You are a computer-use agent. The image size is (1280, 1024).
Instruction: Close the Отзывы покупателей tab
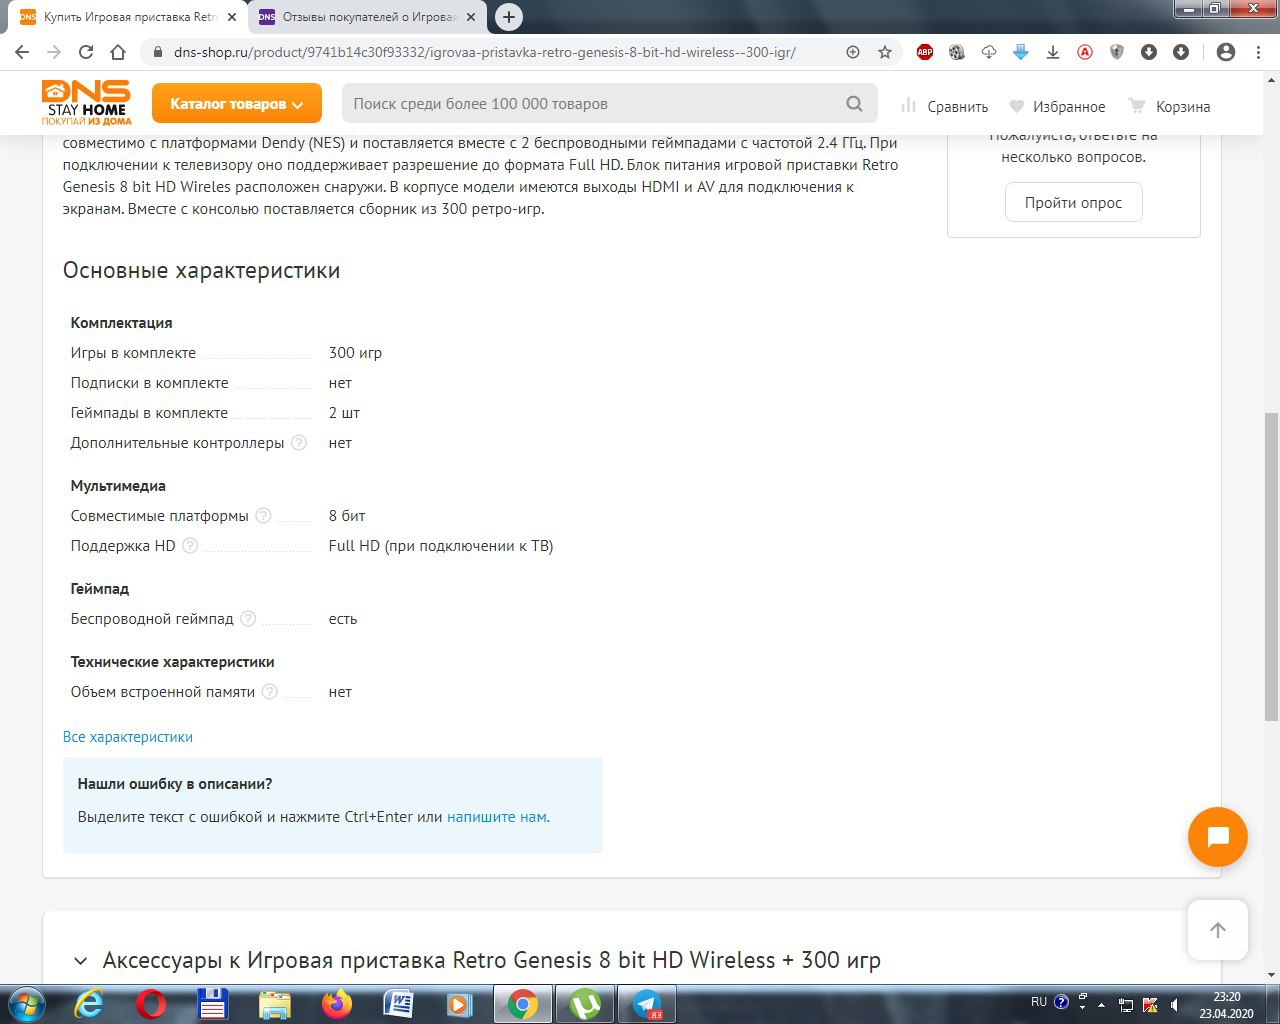click(x=471, y=17)
